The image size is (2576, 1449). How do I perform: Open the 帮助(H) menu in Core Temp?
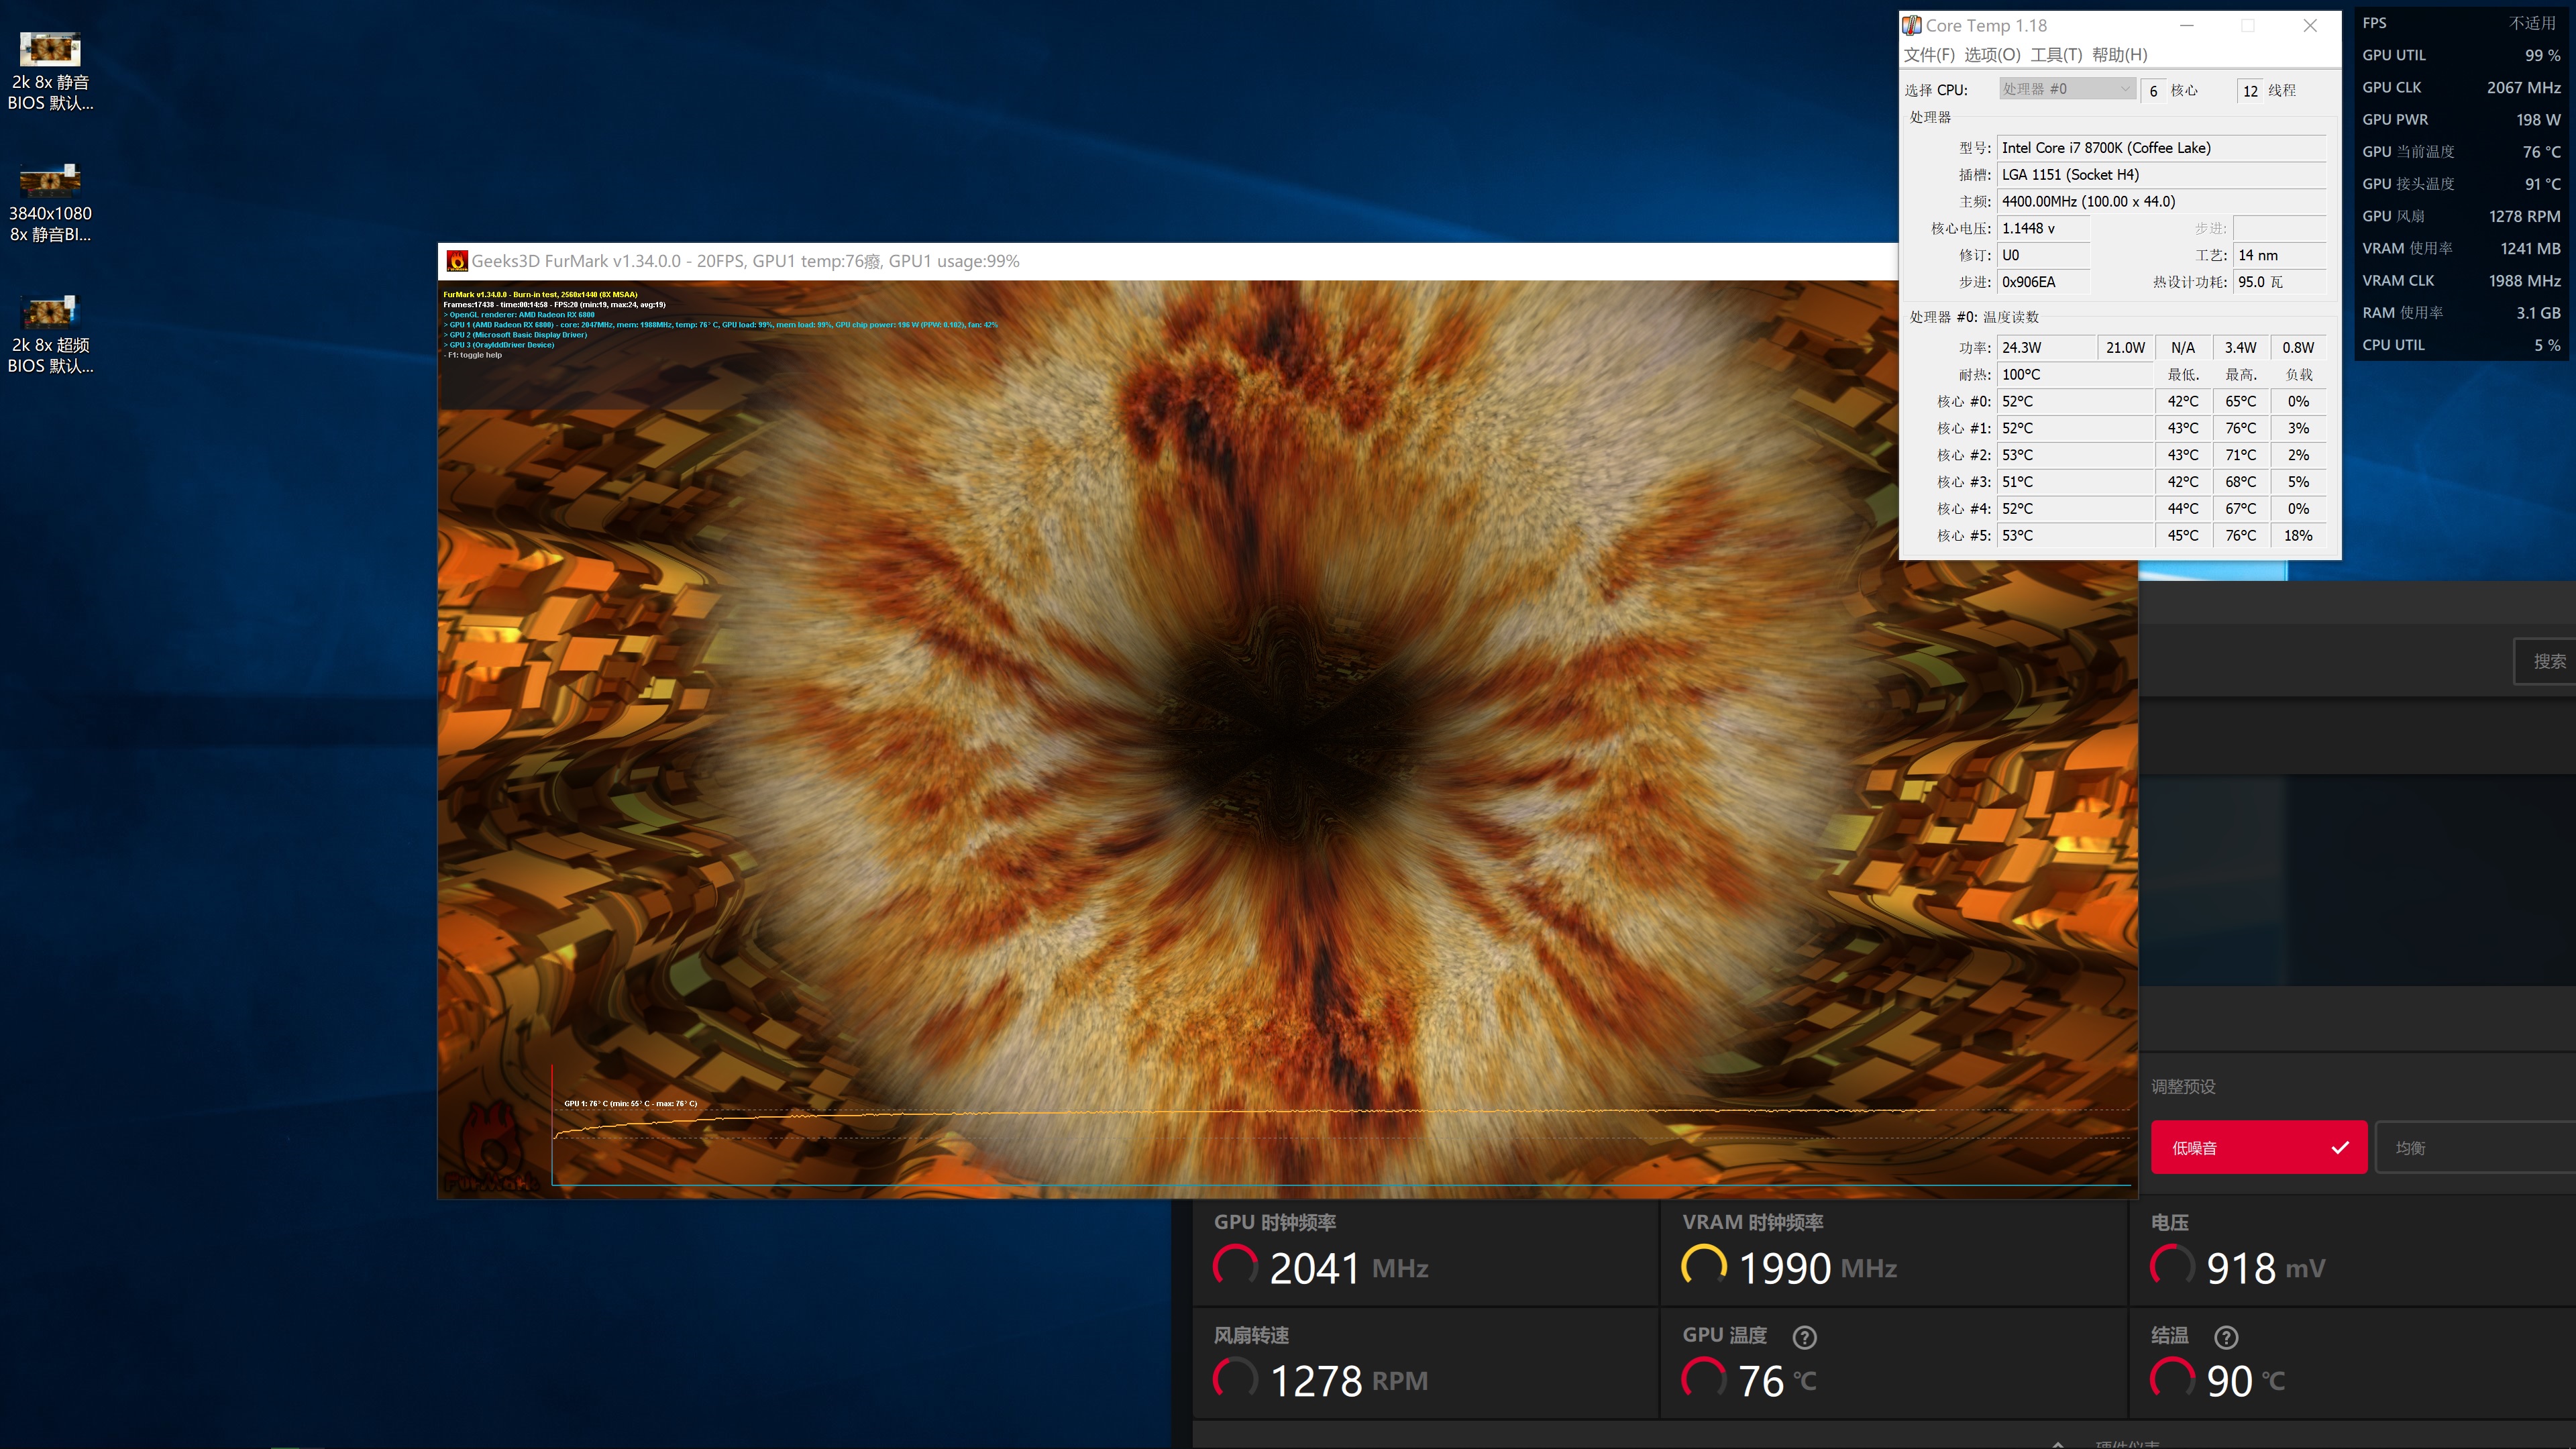(x=2119, y=55)
